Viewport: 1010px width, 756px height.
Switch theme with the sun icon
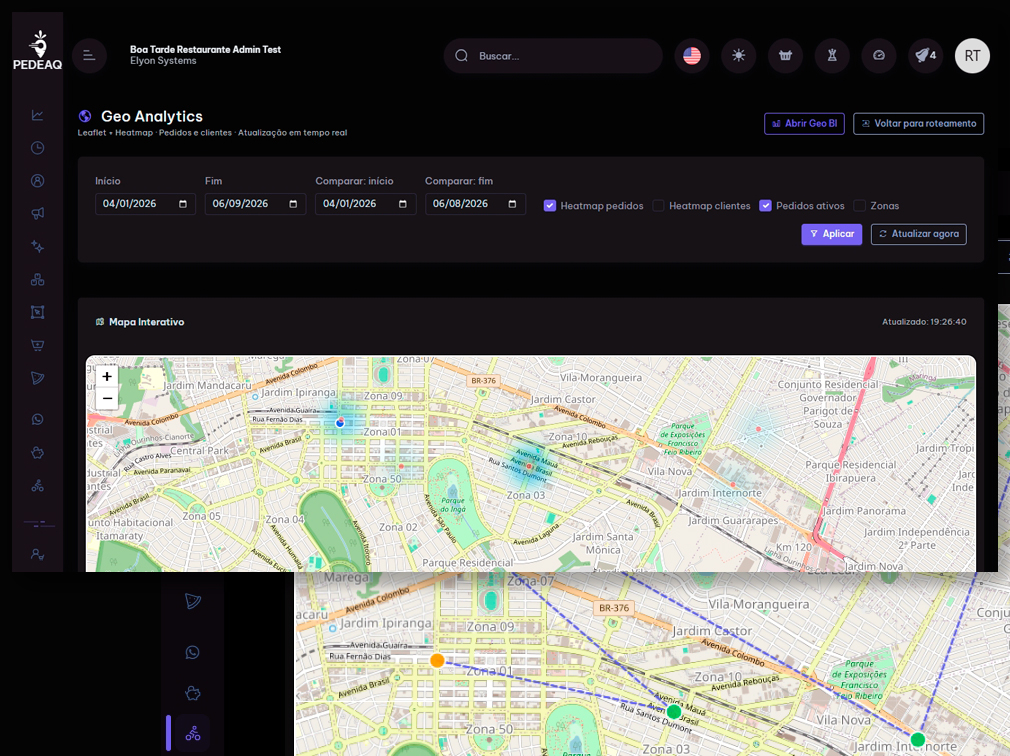[738, 56]
